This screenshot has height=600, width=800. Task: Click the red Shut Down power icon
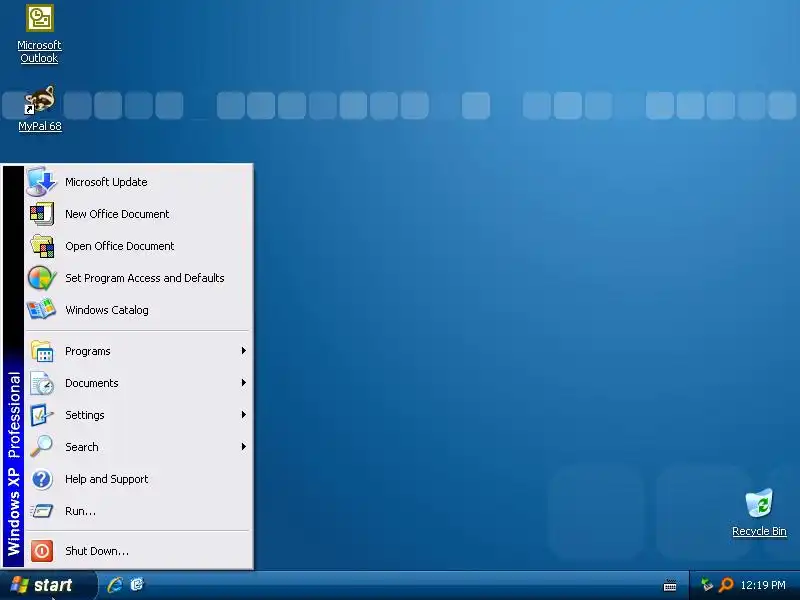pyautogui.click(x=42, y=551)
